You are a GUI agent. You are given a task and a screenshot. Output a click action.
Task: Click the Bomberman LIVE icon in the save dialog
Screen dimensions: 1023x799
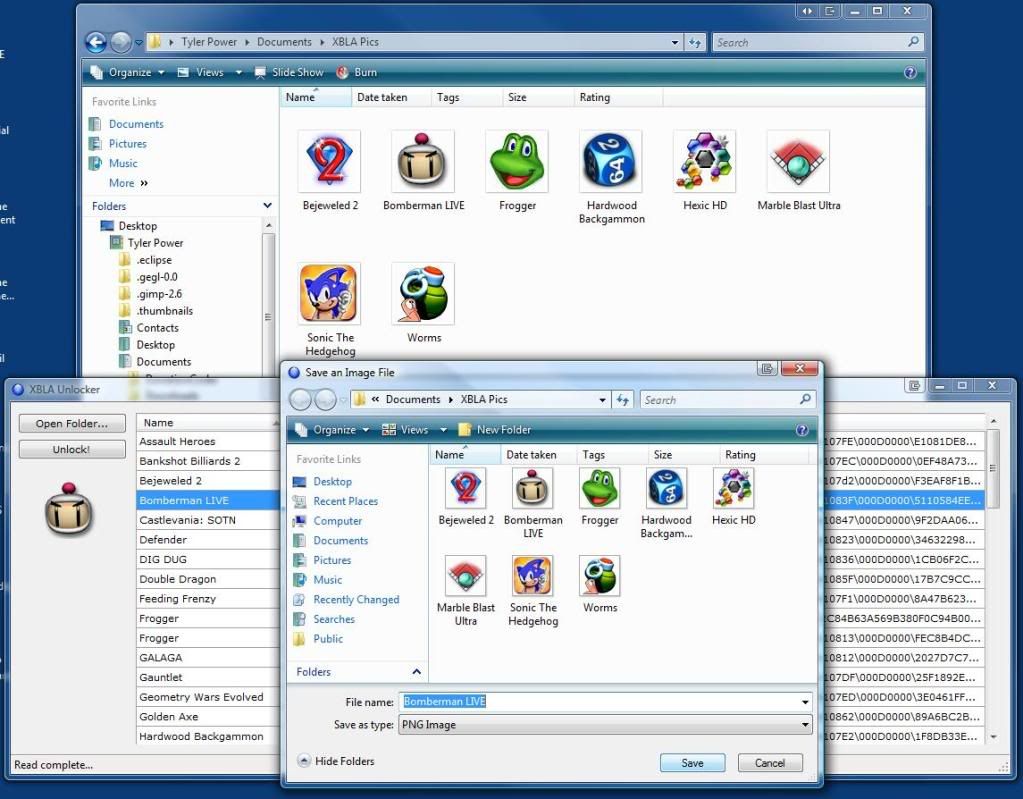(533, 489)
